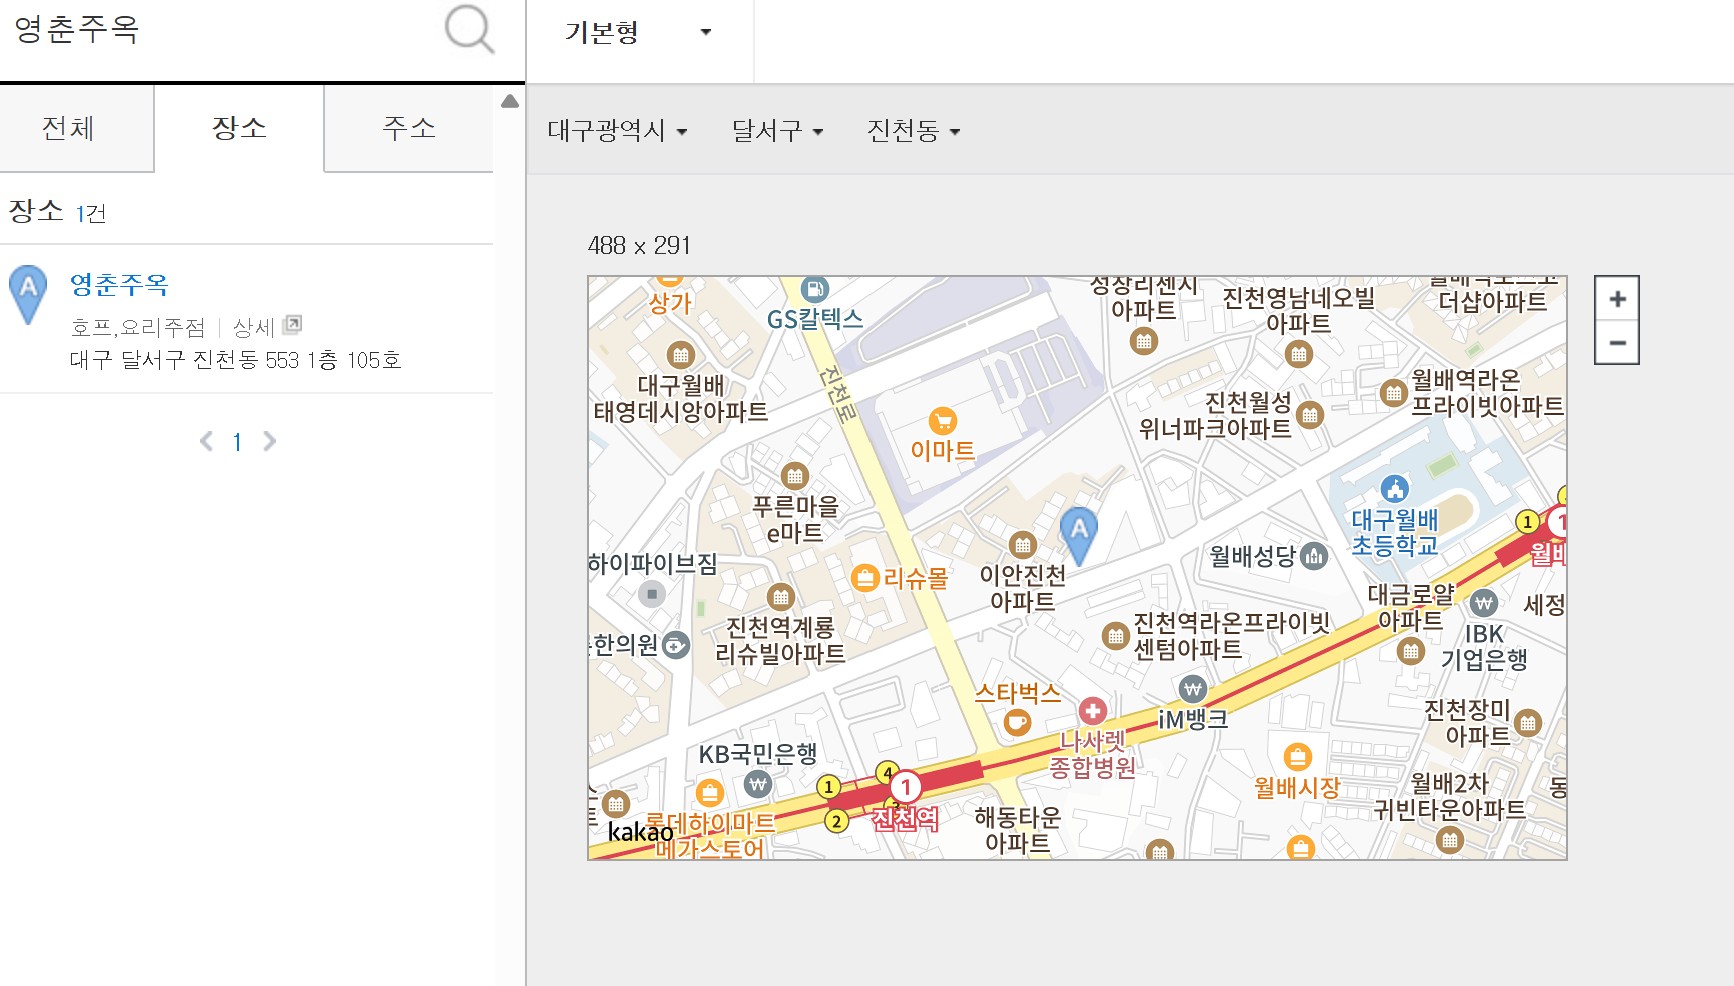
Task: Click the blue A marker in results list
Action: (x=28, y=293)
